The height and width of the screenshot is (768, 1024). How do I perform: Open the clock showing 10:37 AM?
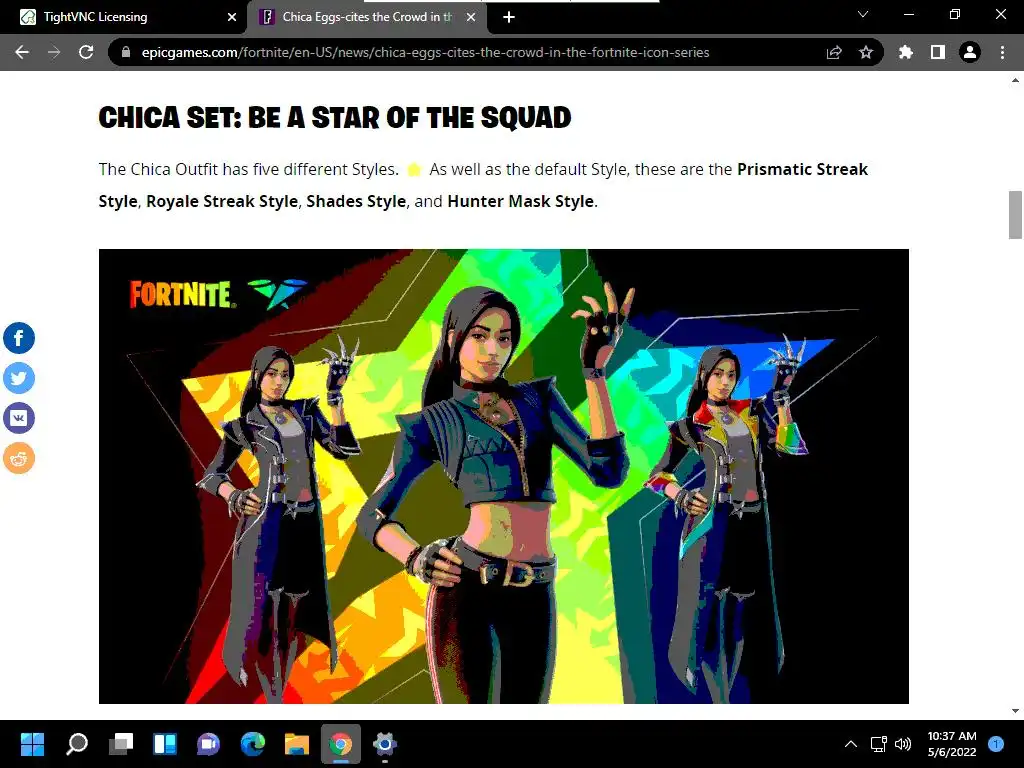point(952,743)
